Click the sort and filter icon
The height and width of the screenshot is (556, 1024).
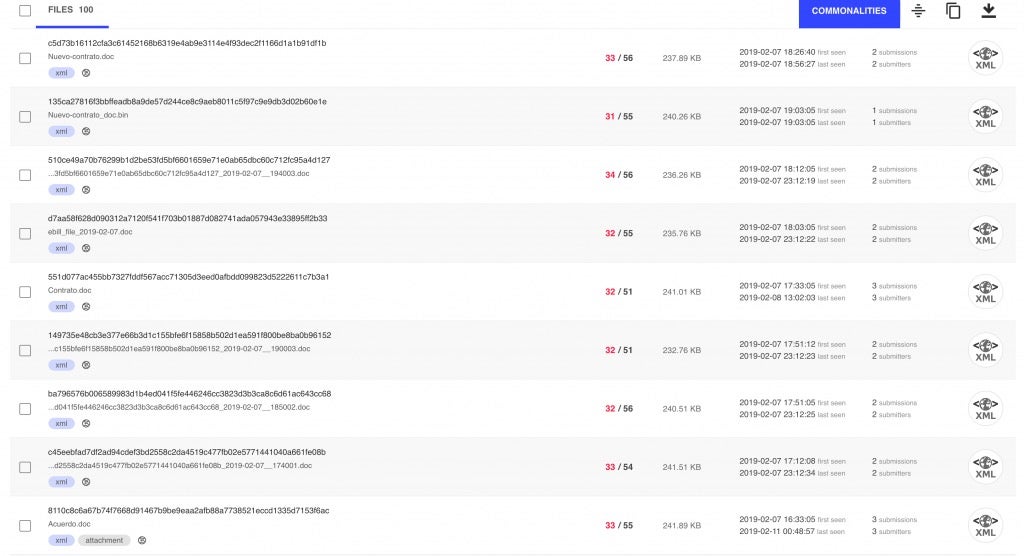point(918,11)
